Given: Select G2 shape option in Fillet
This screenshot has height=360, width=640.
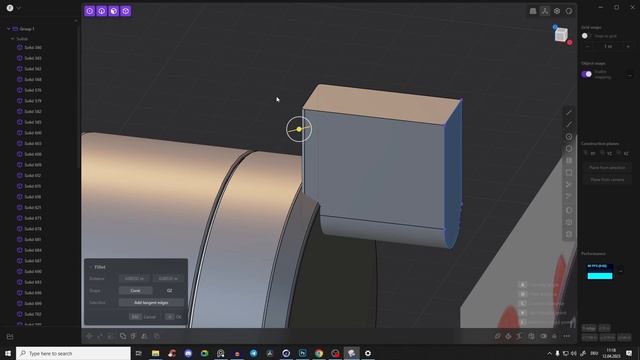Looking at the screenshot, I should click(169, 291).
